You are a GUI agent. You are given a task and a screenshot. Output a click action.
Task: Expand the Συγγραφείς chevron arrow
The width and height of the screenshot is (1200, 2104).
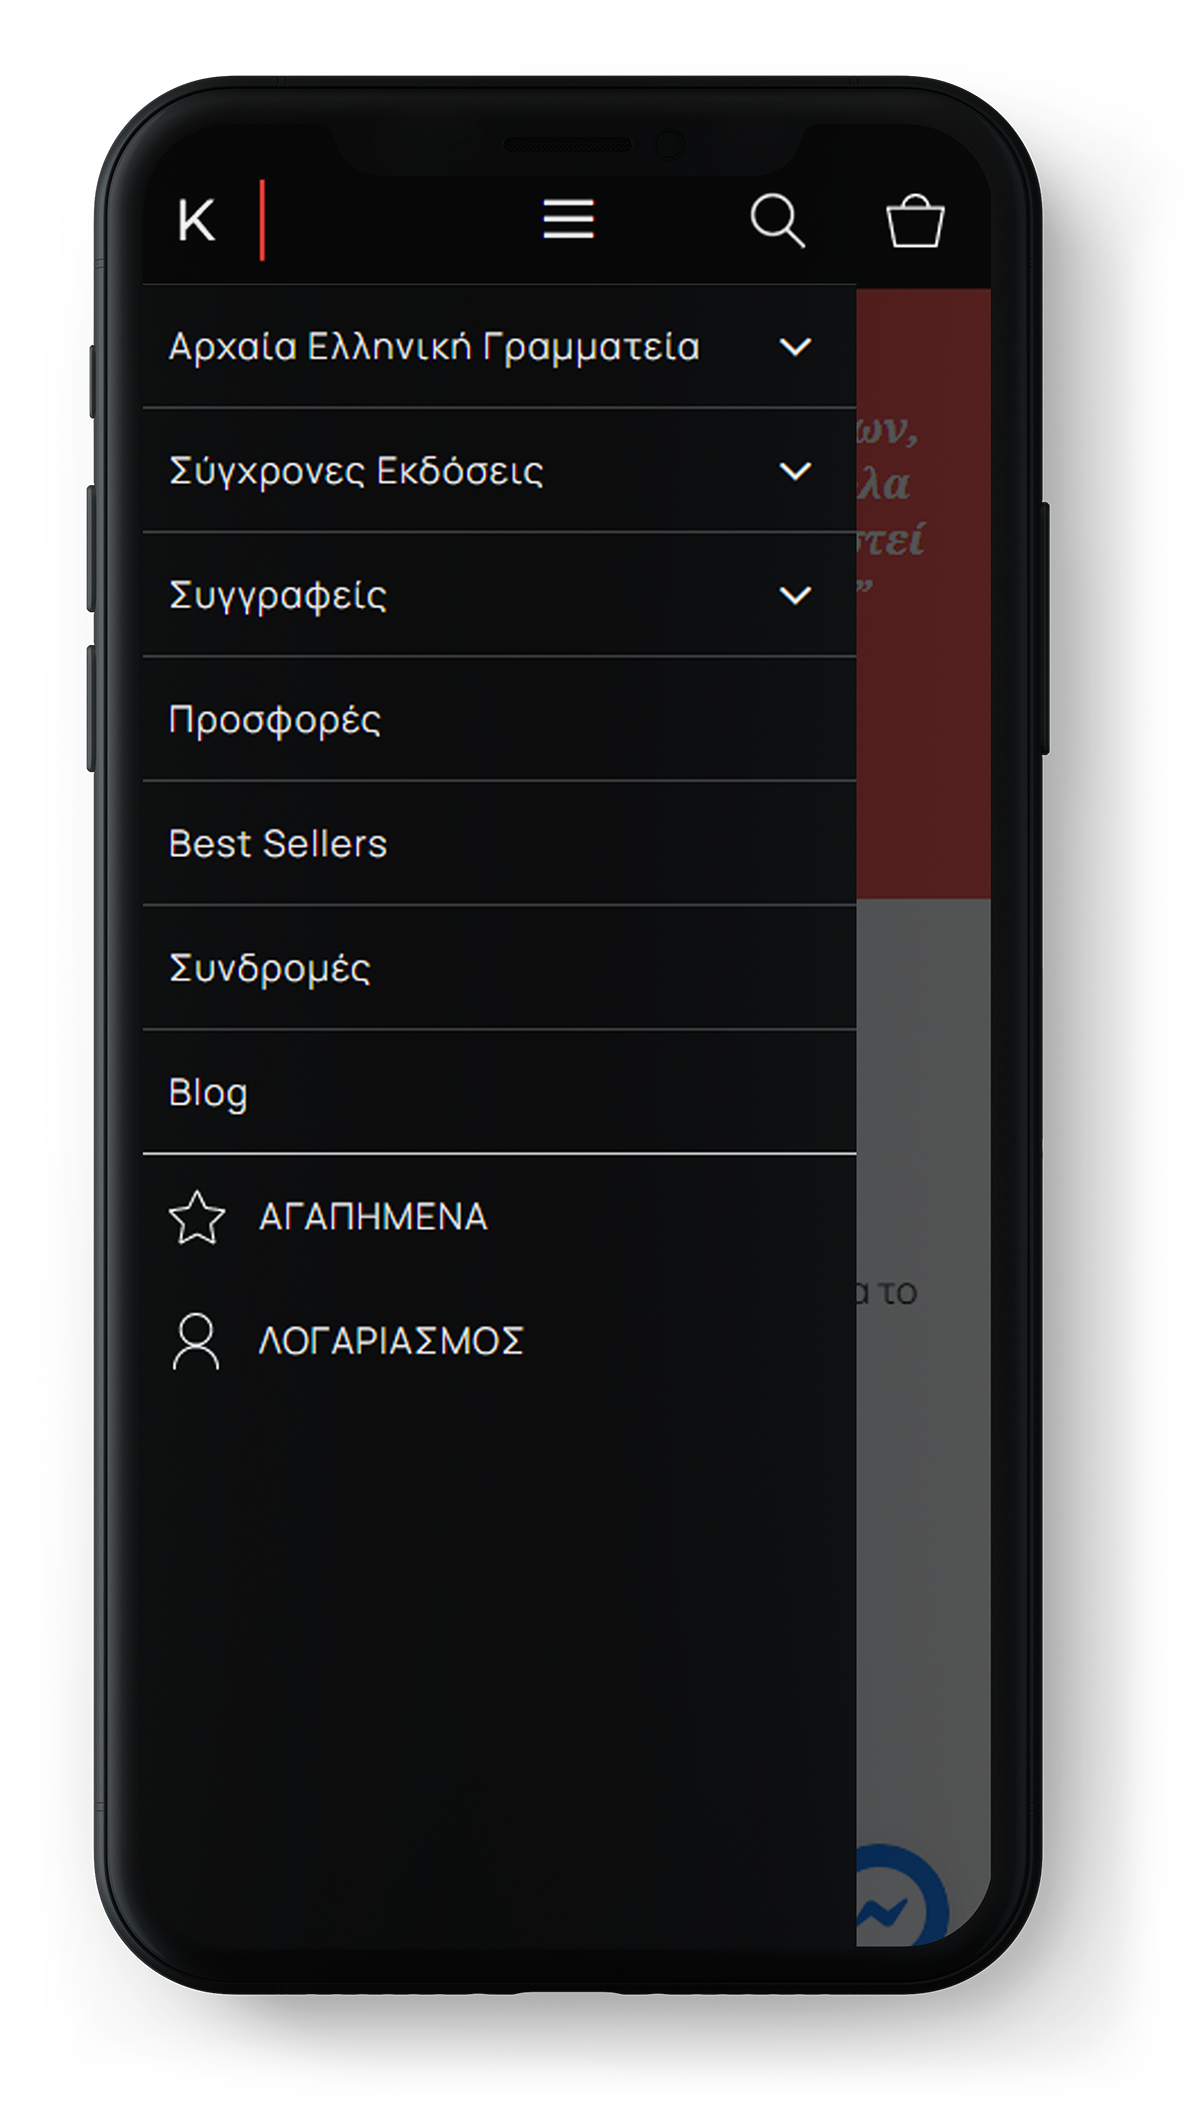[795, 596]
